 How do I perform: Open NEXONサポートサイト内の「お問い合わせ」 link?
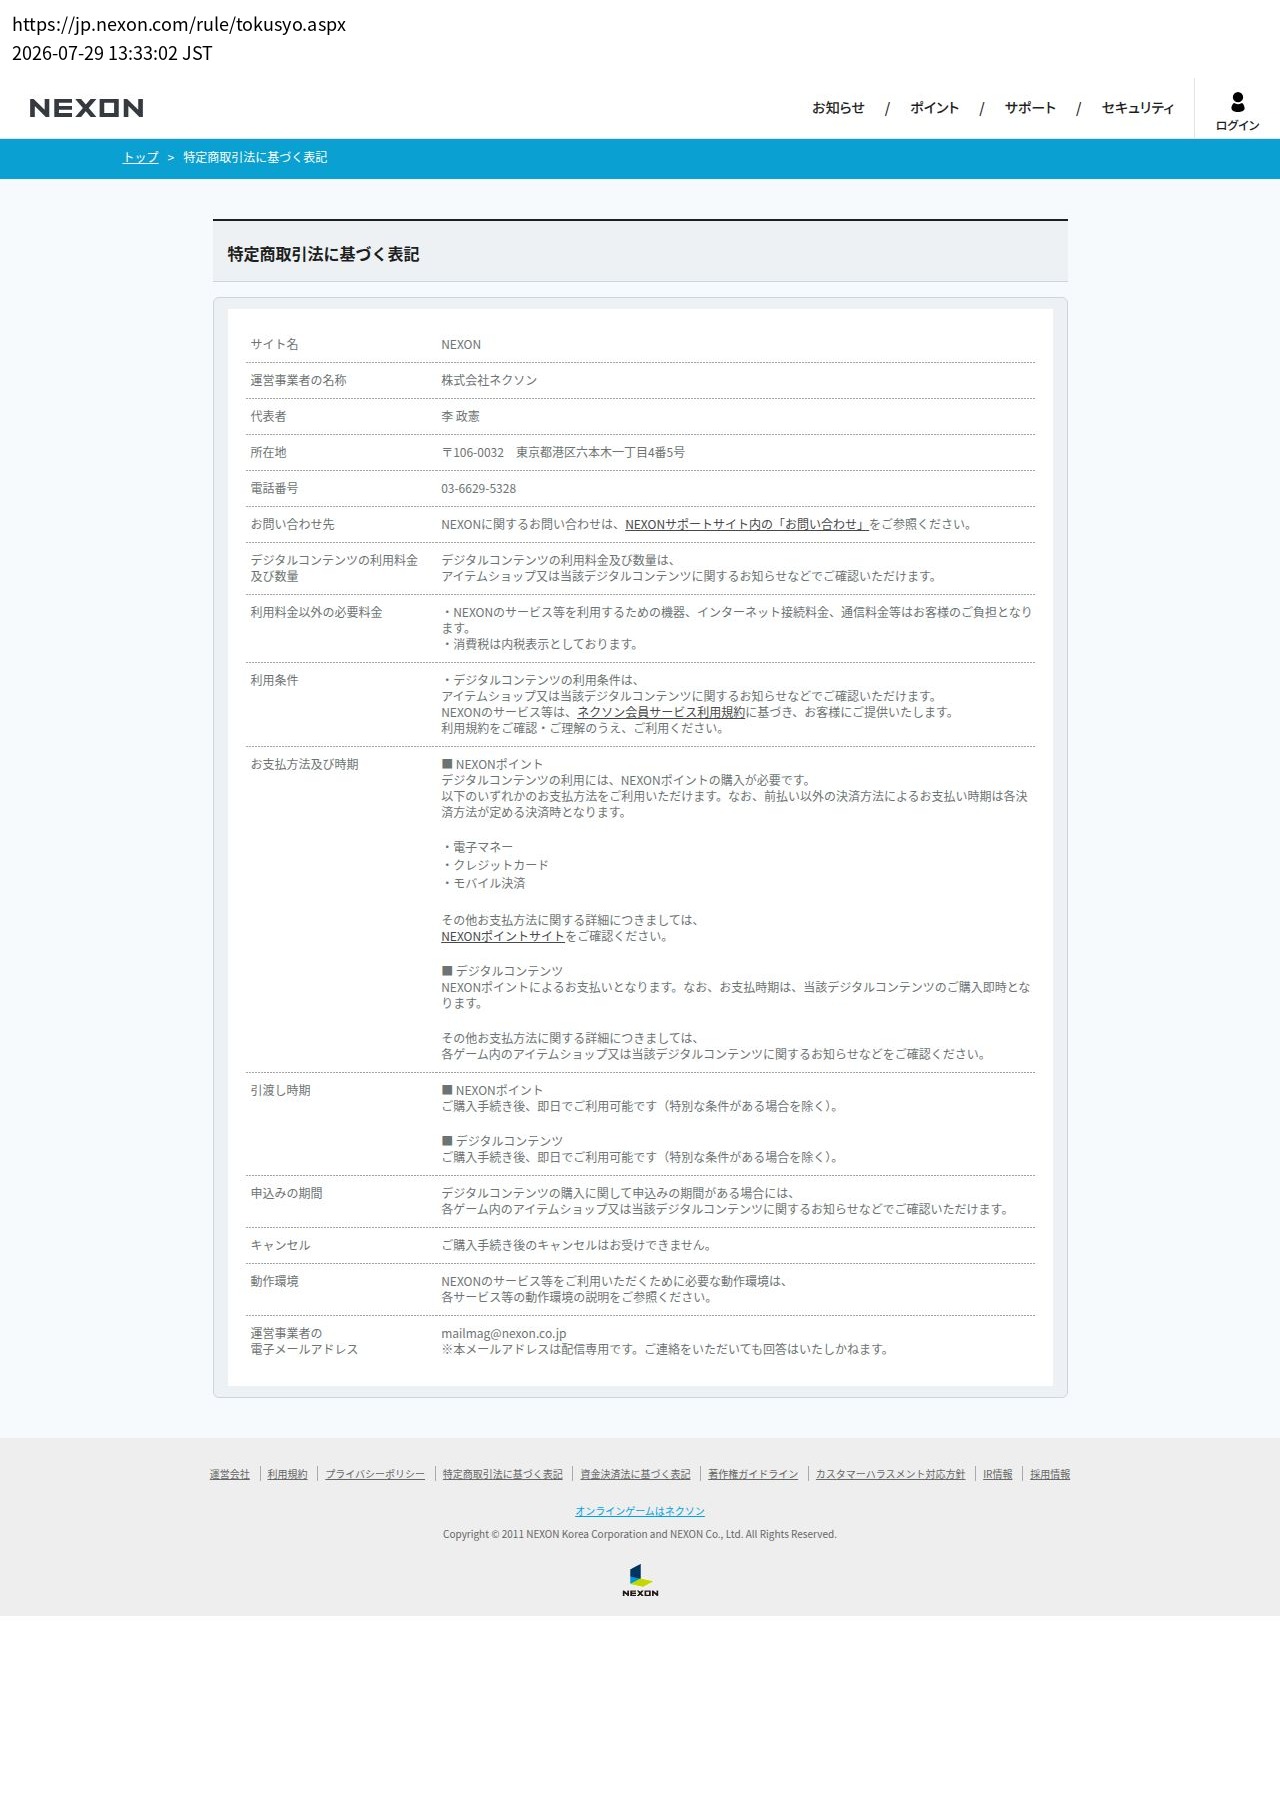tap(746, 525)
